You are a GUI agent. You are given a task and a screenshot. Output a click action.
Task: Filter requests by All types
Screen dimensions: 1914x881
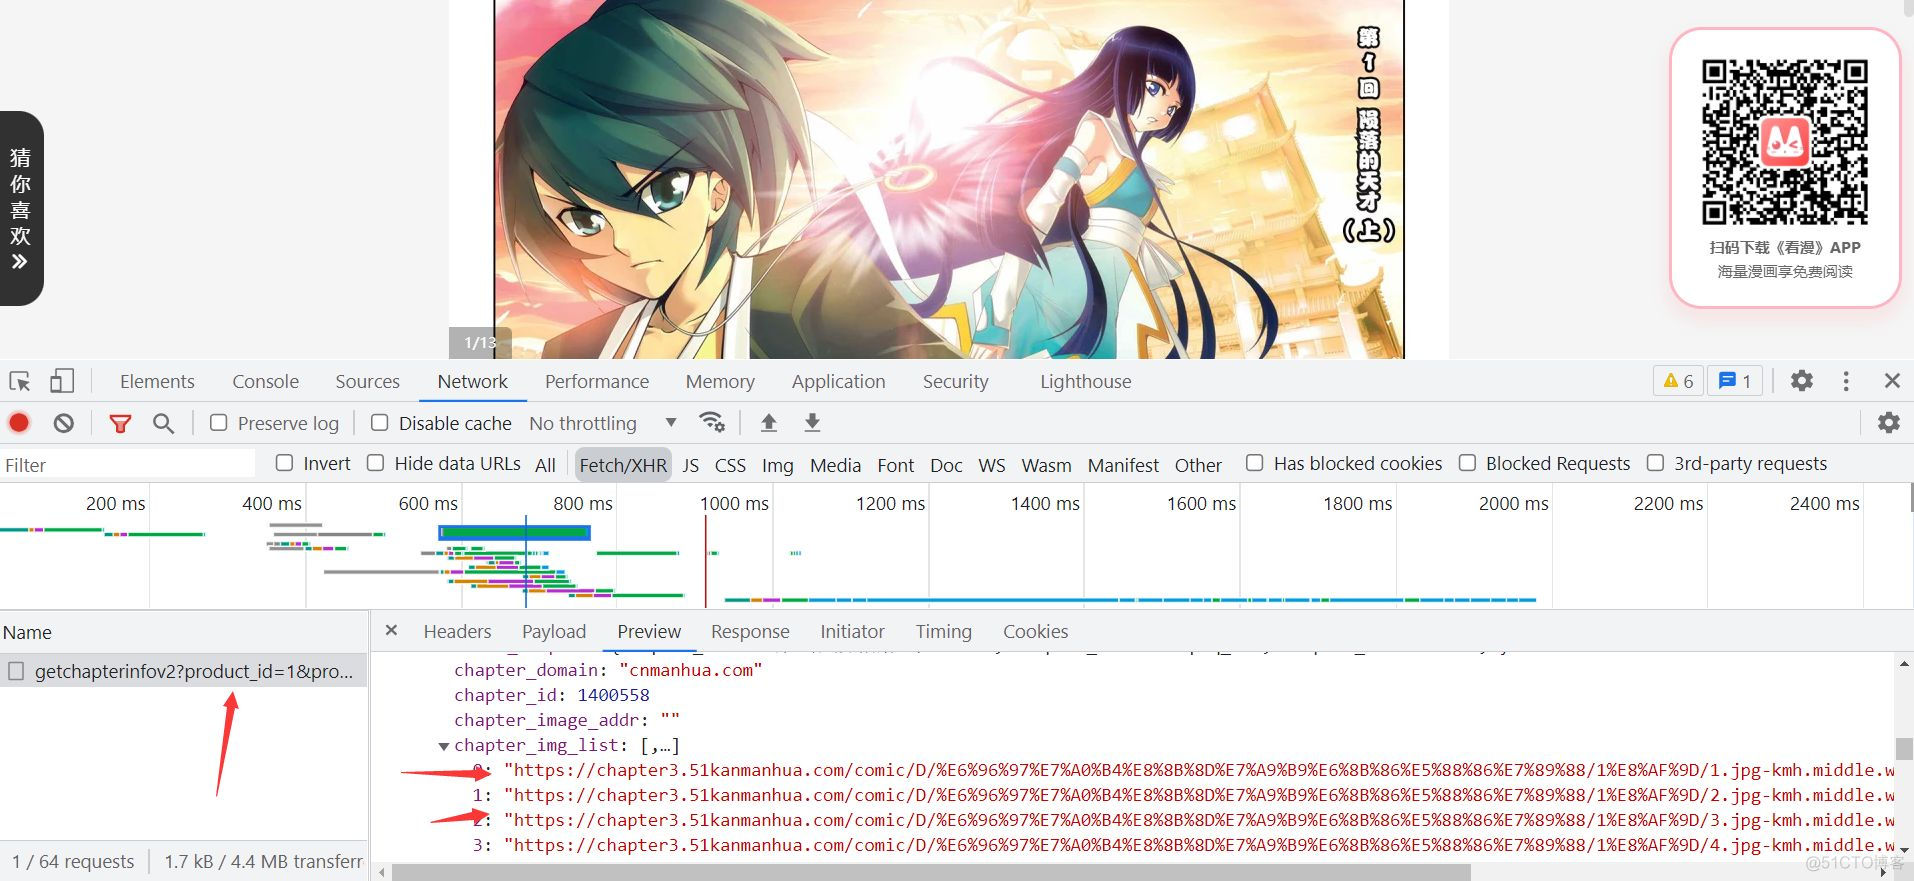click(545, 465)
